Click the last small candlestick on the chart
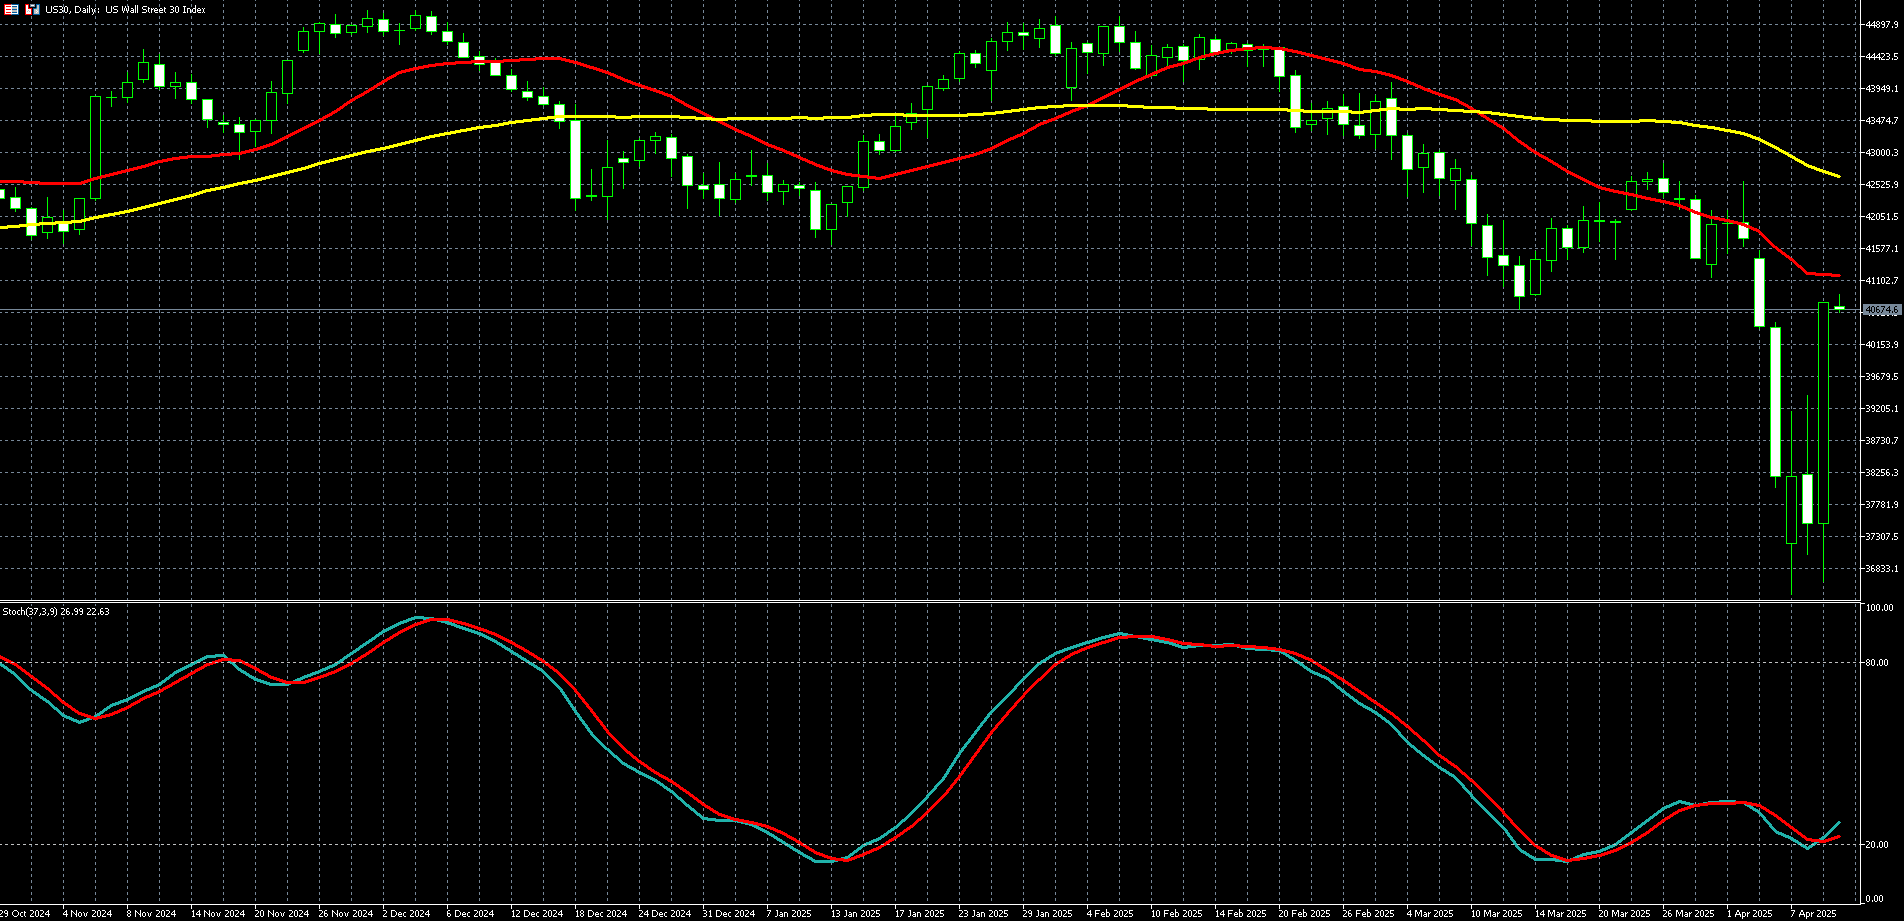The width and height of the screenshot is (1904, 921). [1839, 307]
